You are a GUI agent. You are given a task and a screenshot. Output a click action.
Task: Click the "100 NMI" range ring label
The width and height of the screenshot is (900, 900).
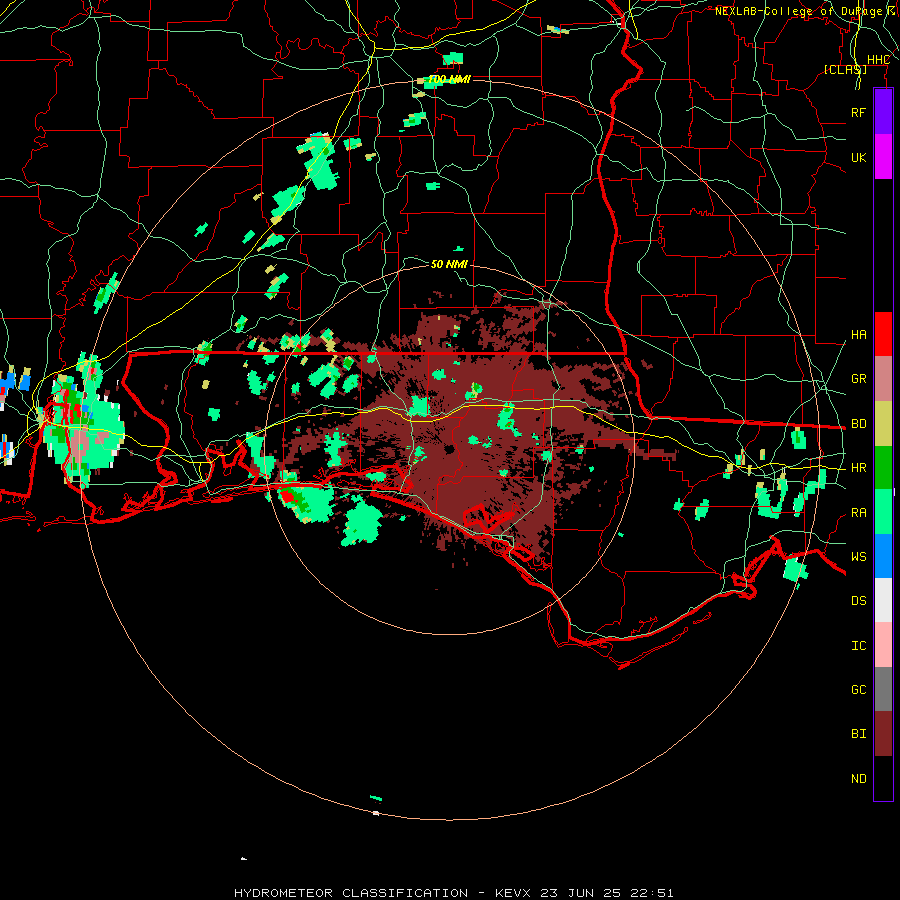point(449,79)
